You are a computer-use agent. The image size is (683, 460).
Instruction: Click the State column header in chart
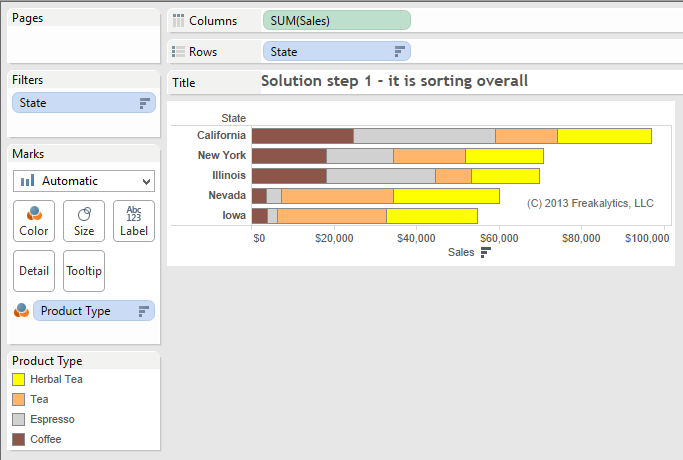233,118
